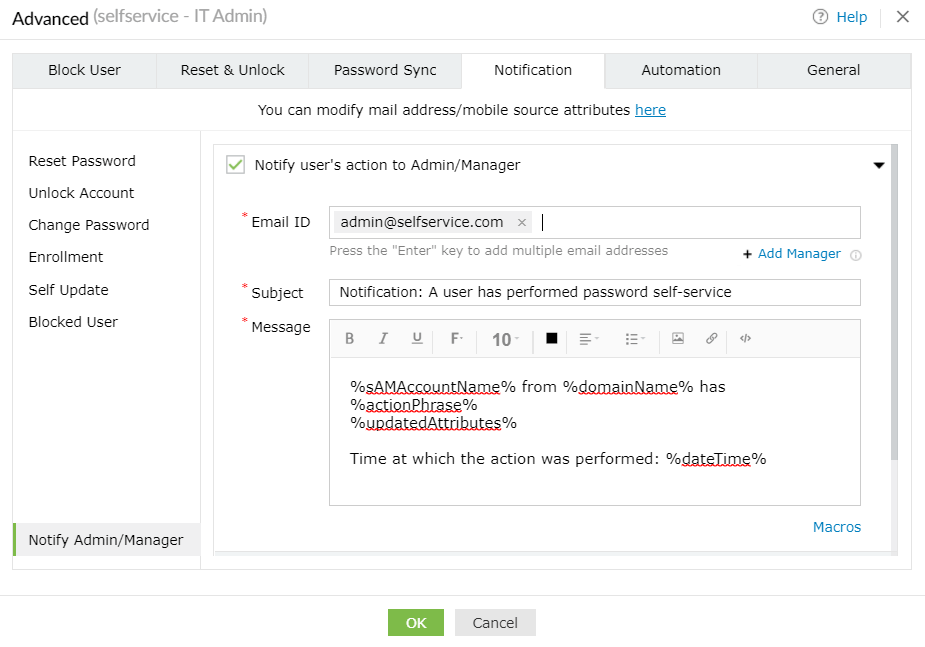Switch editor to HTML source view
Viewport: 925px width, 647px height.
pyautogui.click(x=745, y=339)
